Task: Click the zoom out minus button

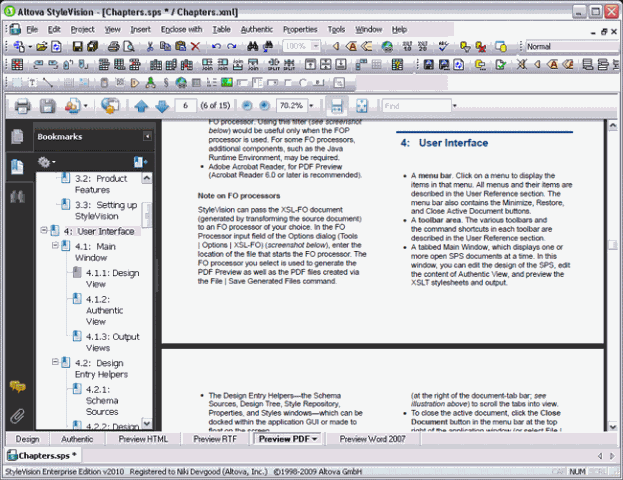Action: tap(247, 106)
